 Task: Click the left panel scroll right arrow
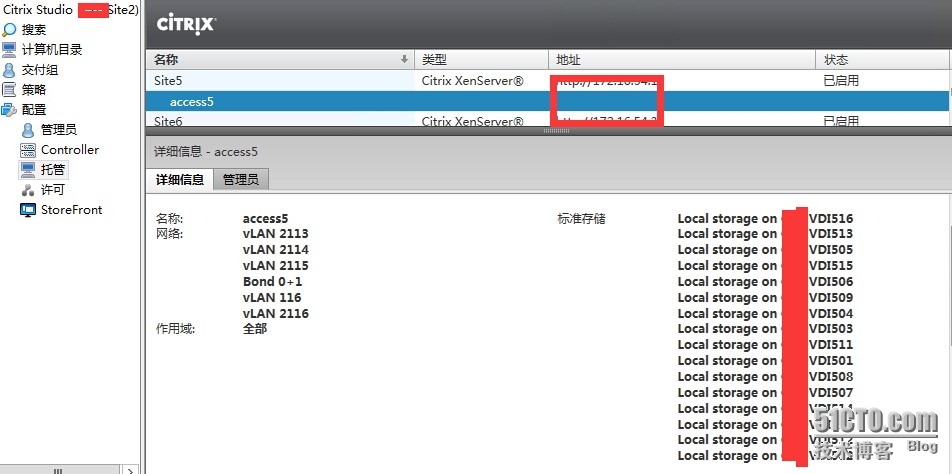[x=131, y=470]
